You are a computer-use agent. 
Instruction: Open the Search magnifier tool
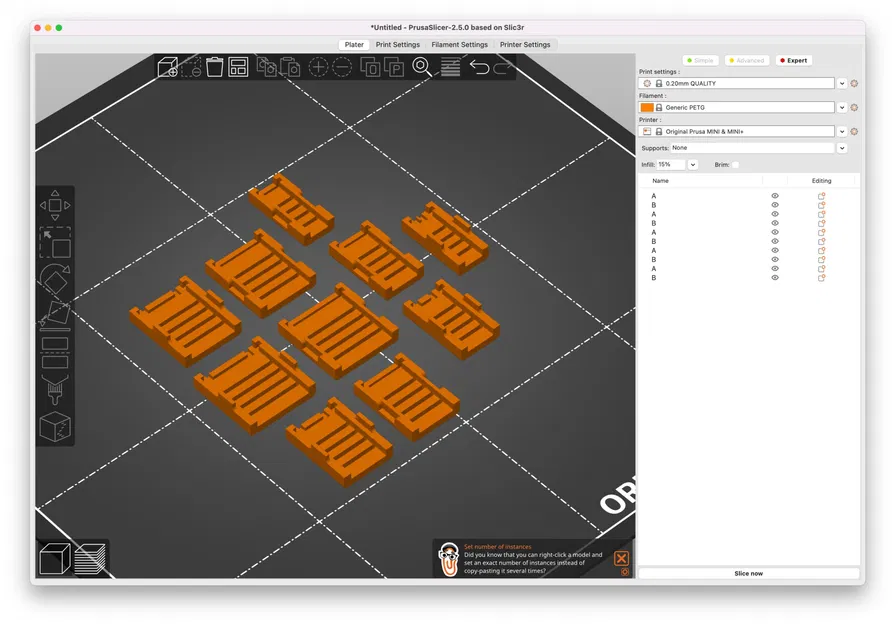422,67
